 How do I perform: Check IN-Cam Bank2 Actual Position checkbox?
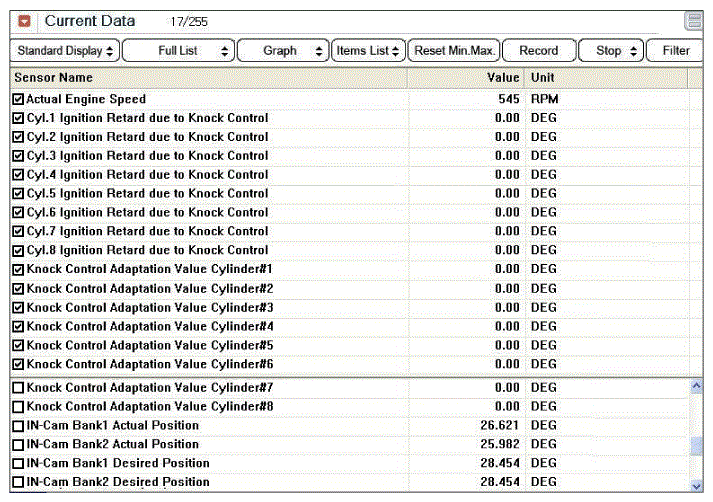click(18, 445)
